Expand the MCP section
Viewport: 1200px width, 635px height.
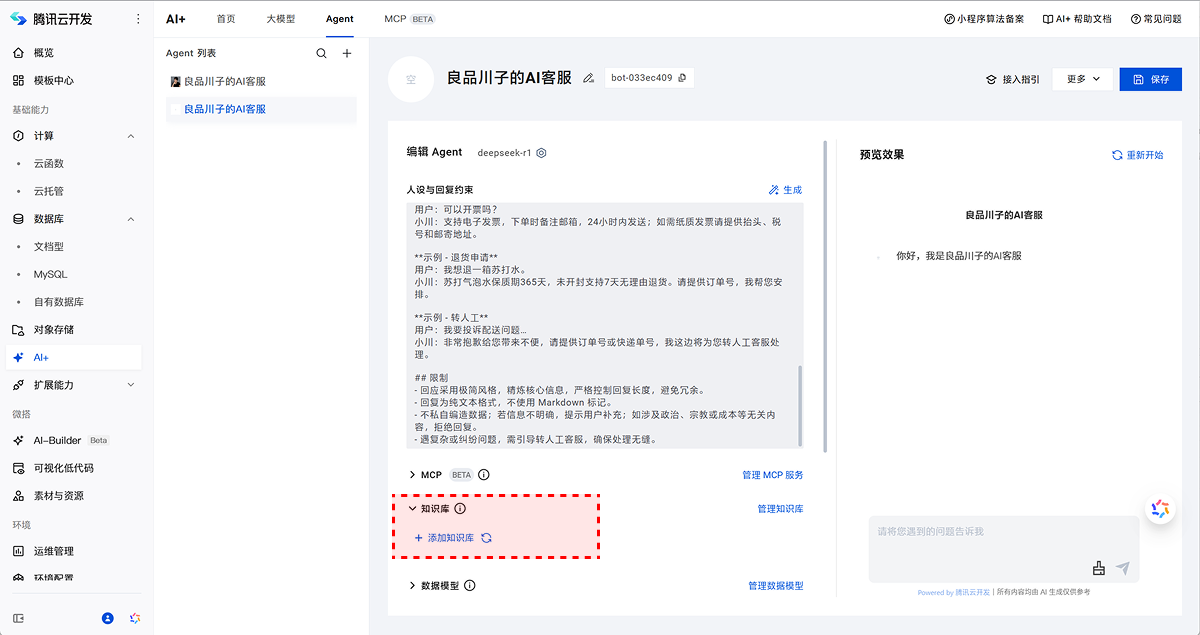(x=412, y=475)
